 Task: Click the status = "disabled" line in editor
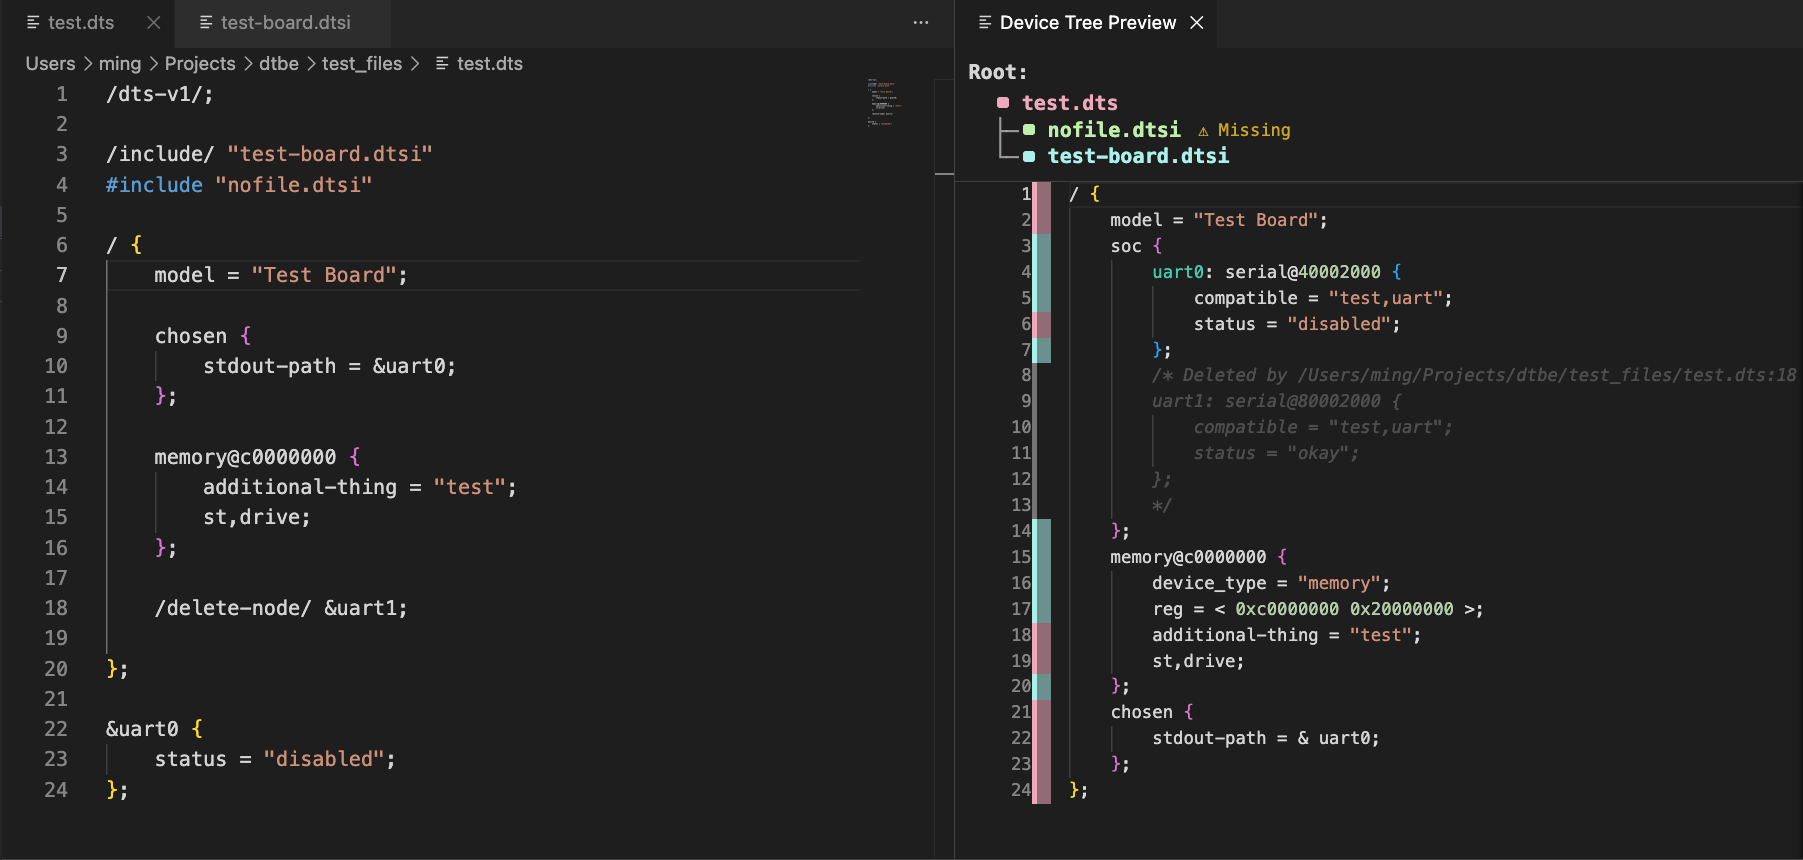click(x=275, y=759)
